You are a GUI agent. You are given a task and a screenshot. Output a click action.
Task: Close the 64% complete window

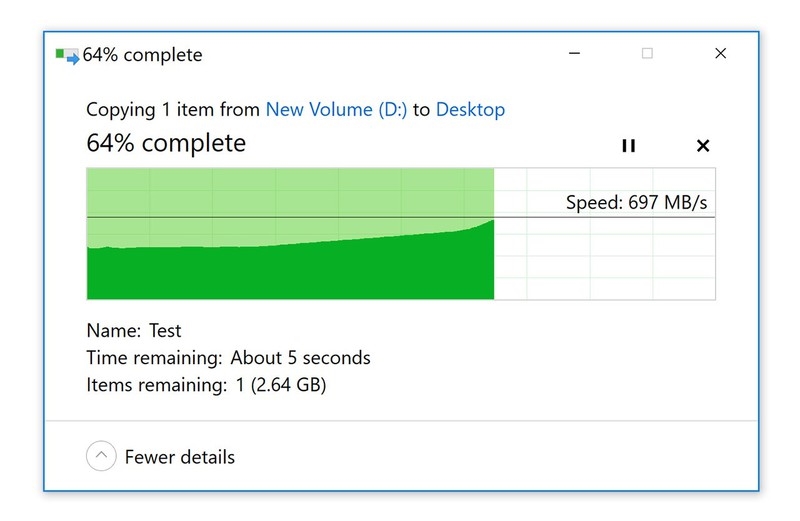pos(720,53)
